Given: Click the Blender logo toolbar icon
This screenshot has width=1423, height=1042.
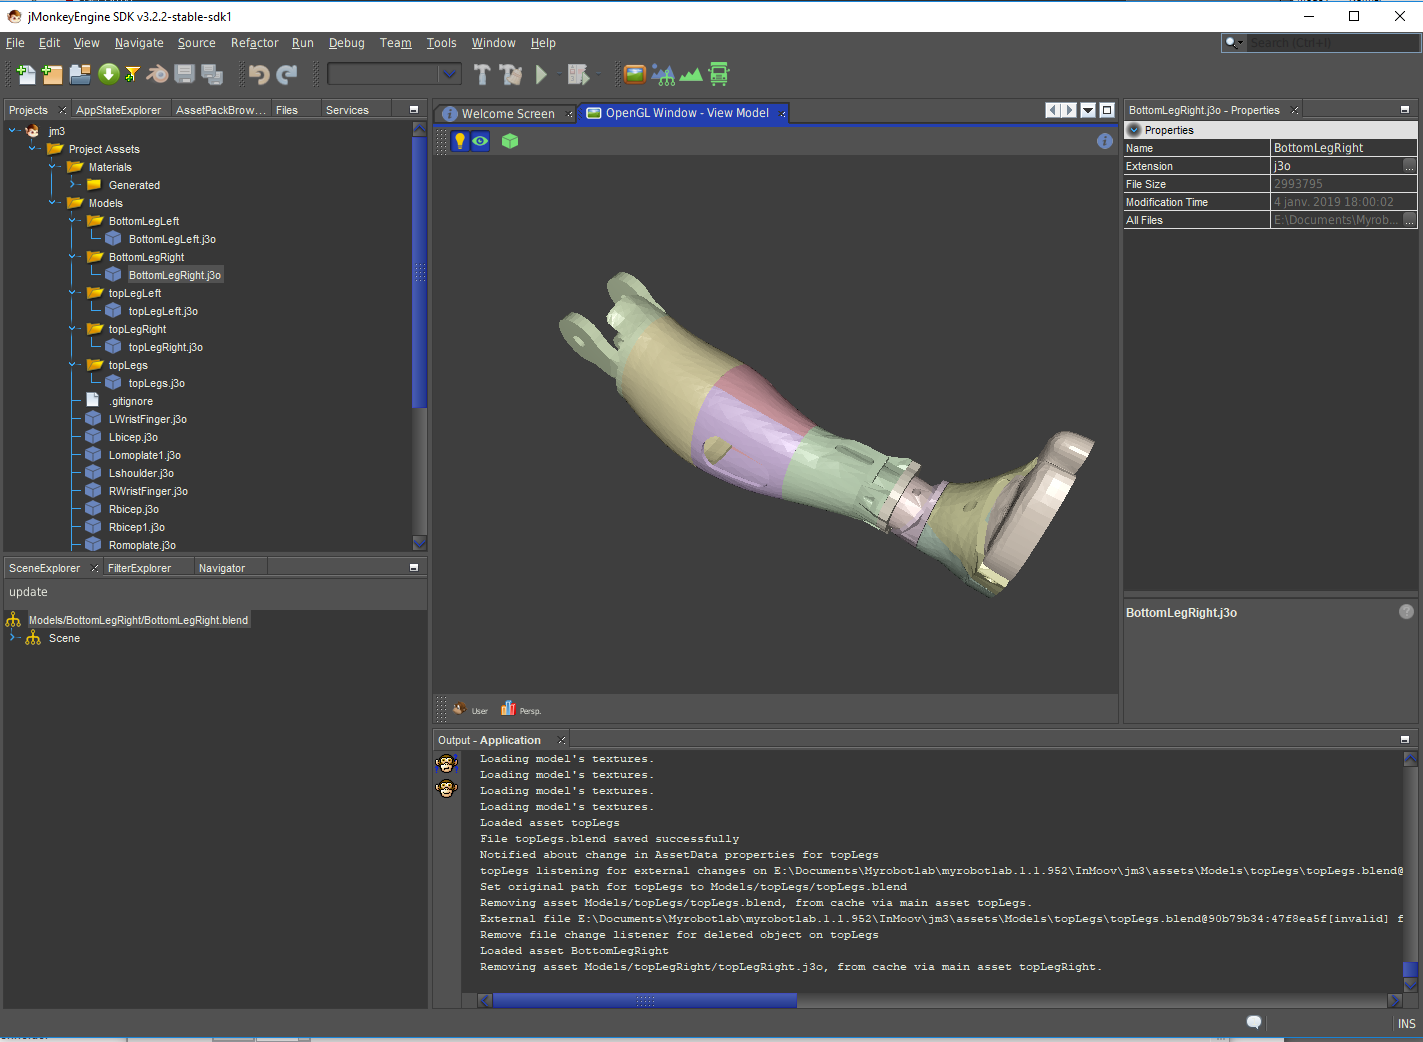Looking at the screenshot, I should (158, 74).
